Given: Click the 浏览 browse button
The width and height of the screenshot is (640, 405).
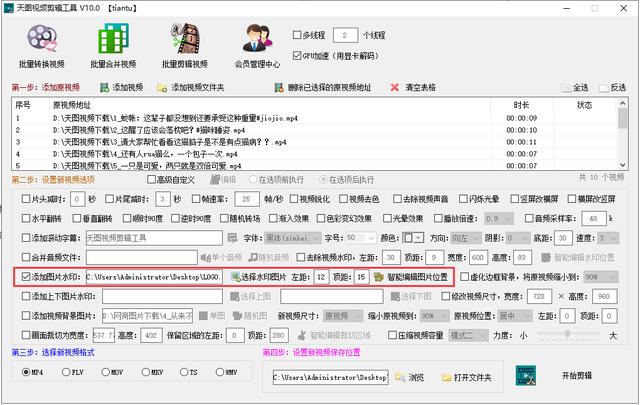Looking at the screenshot, I should 409,377.
